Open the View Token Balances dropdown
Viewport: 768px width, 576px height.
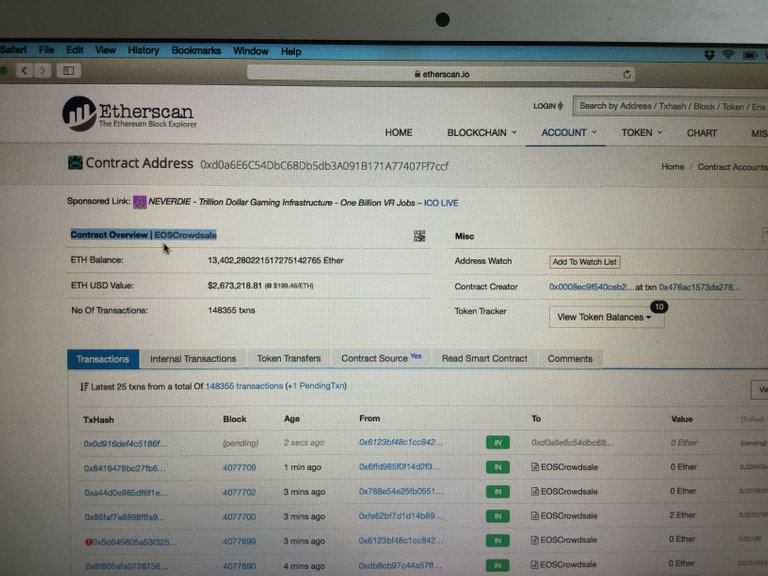pyautogui.click(x=606, y=317)
